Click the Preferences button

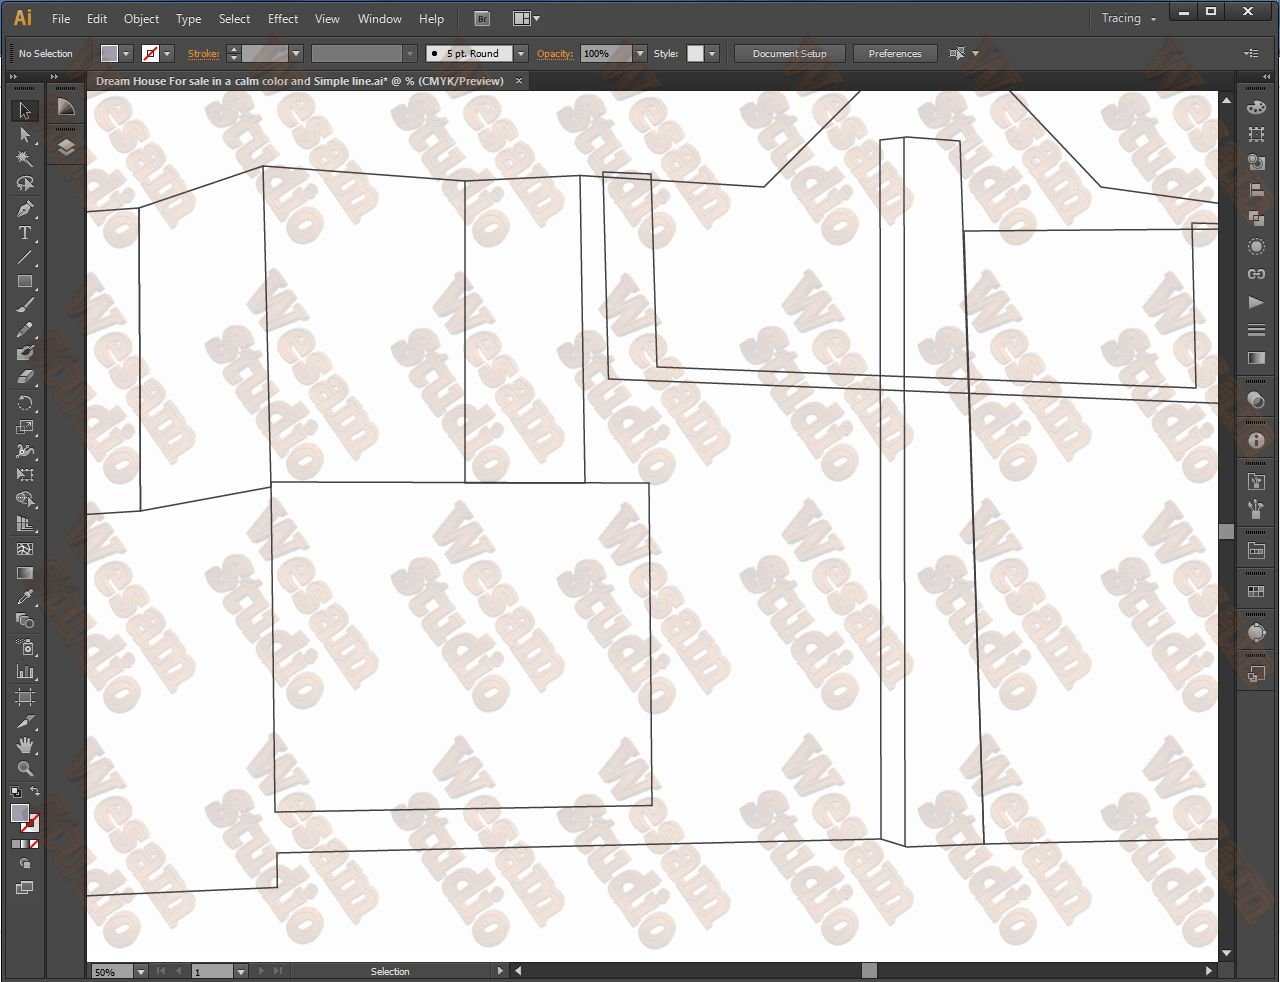895,54
